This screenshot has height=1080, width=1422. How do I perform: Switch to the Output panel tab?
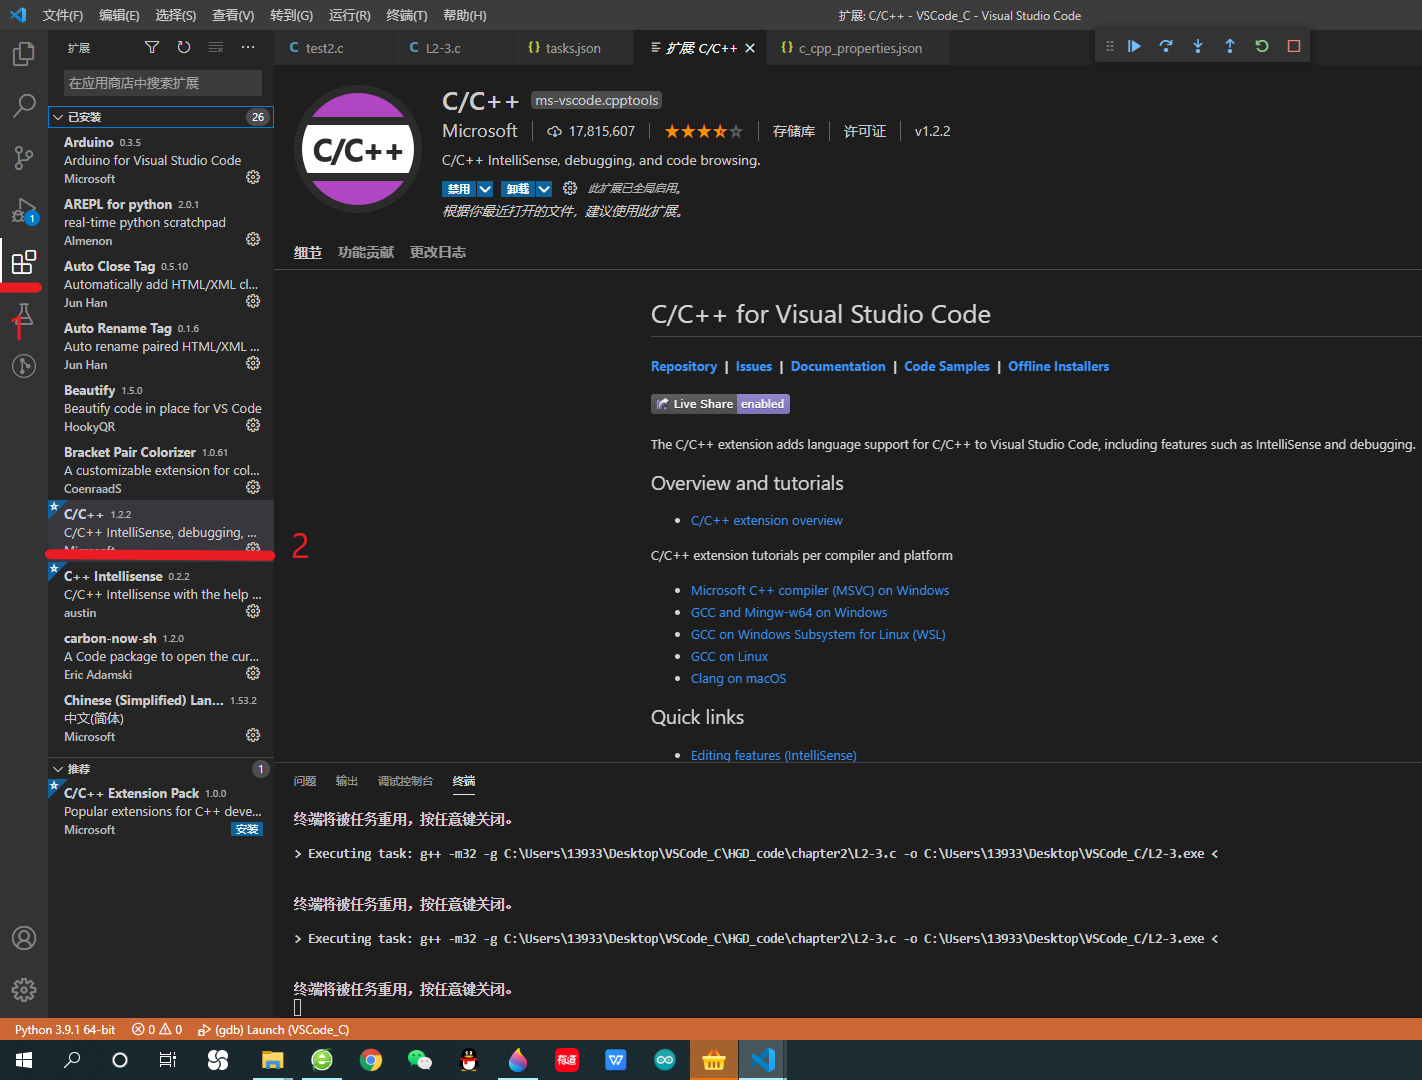coord(347,781)
